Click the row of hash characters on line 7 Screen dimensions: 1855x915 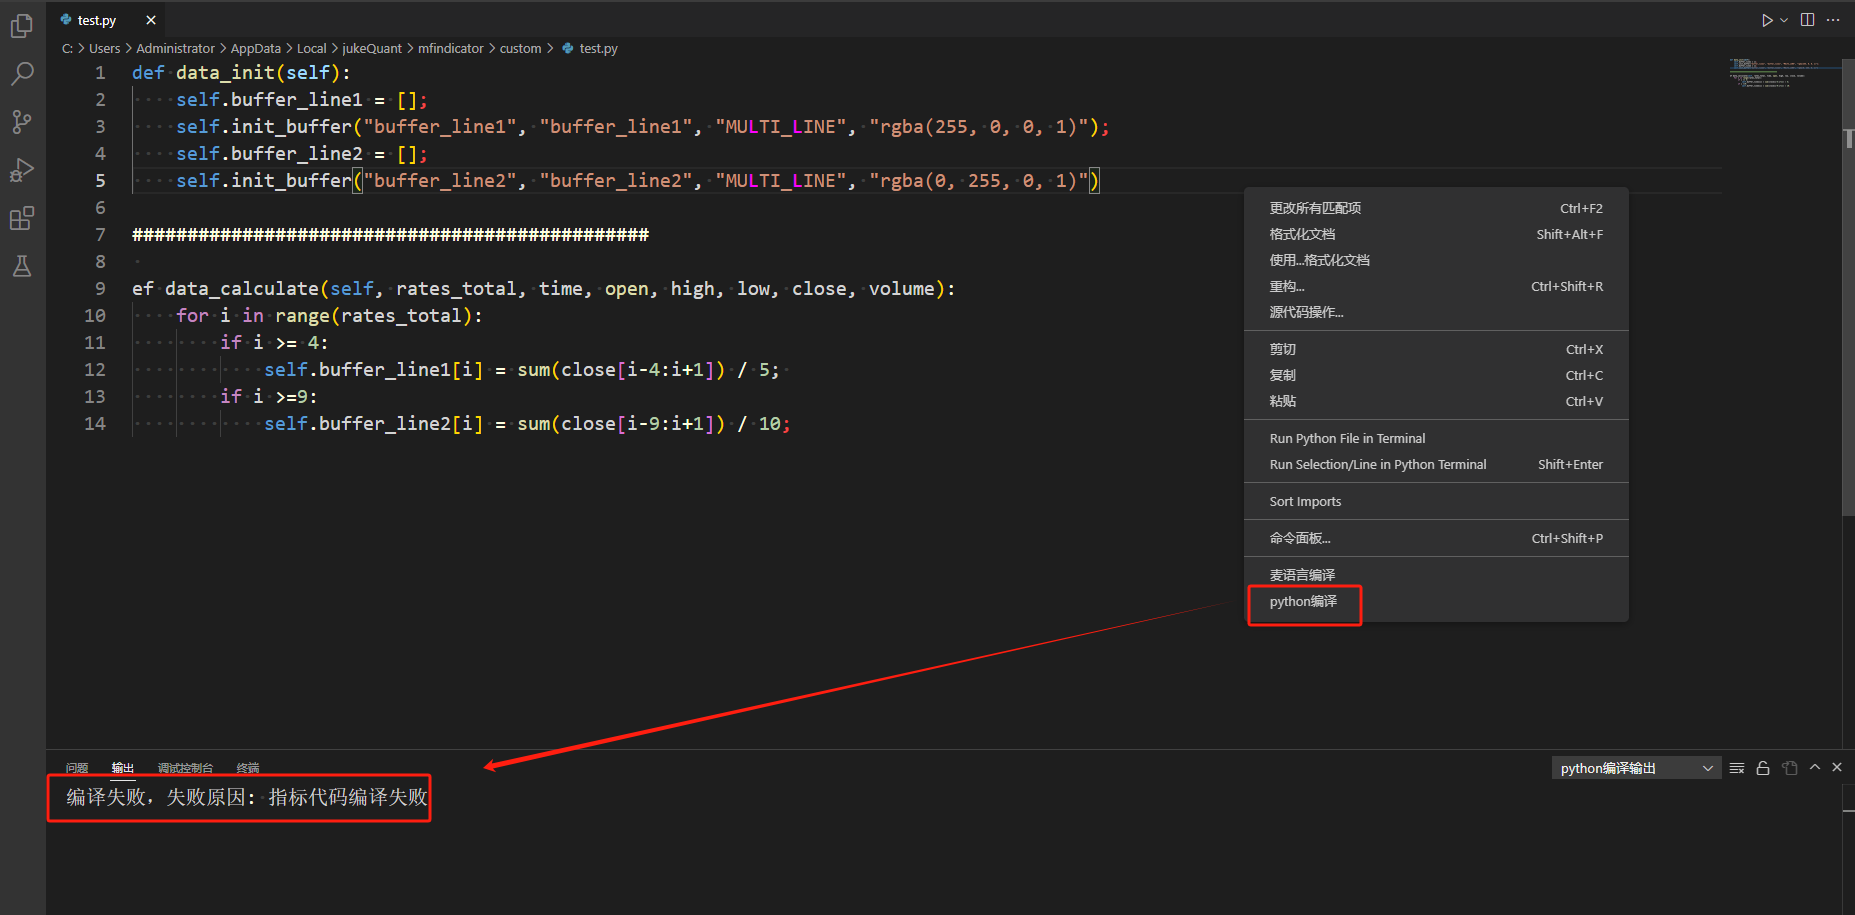[390, 235]
